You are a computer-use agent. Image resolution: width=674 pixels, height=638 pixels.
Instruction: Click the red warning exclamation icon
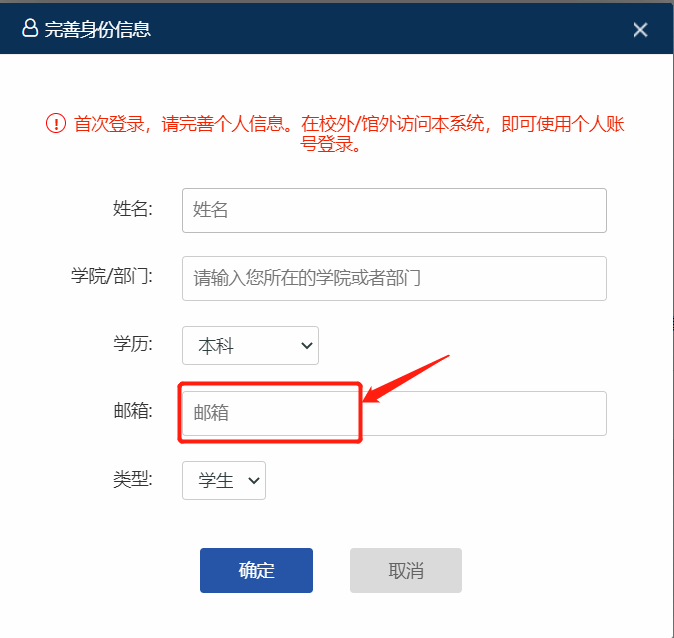[55, 123]
